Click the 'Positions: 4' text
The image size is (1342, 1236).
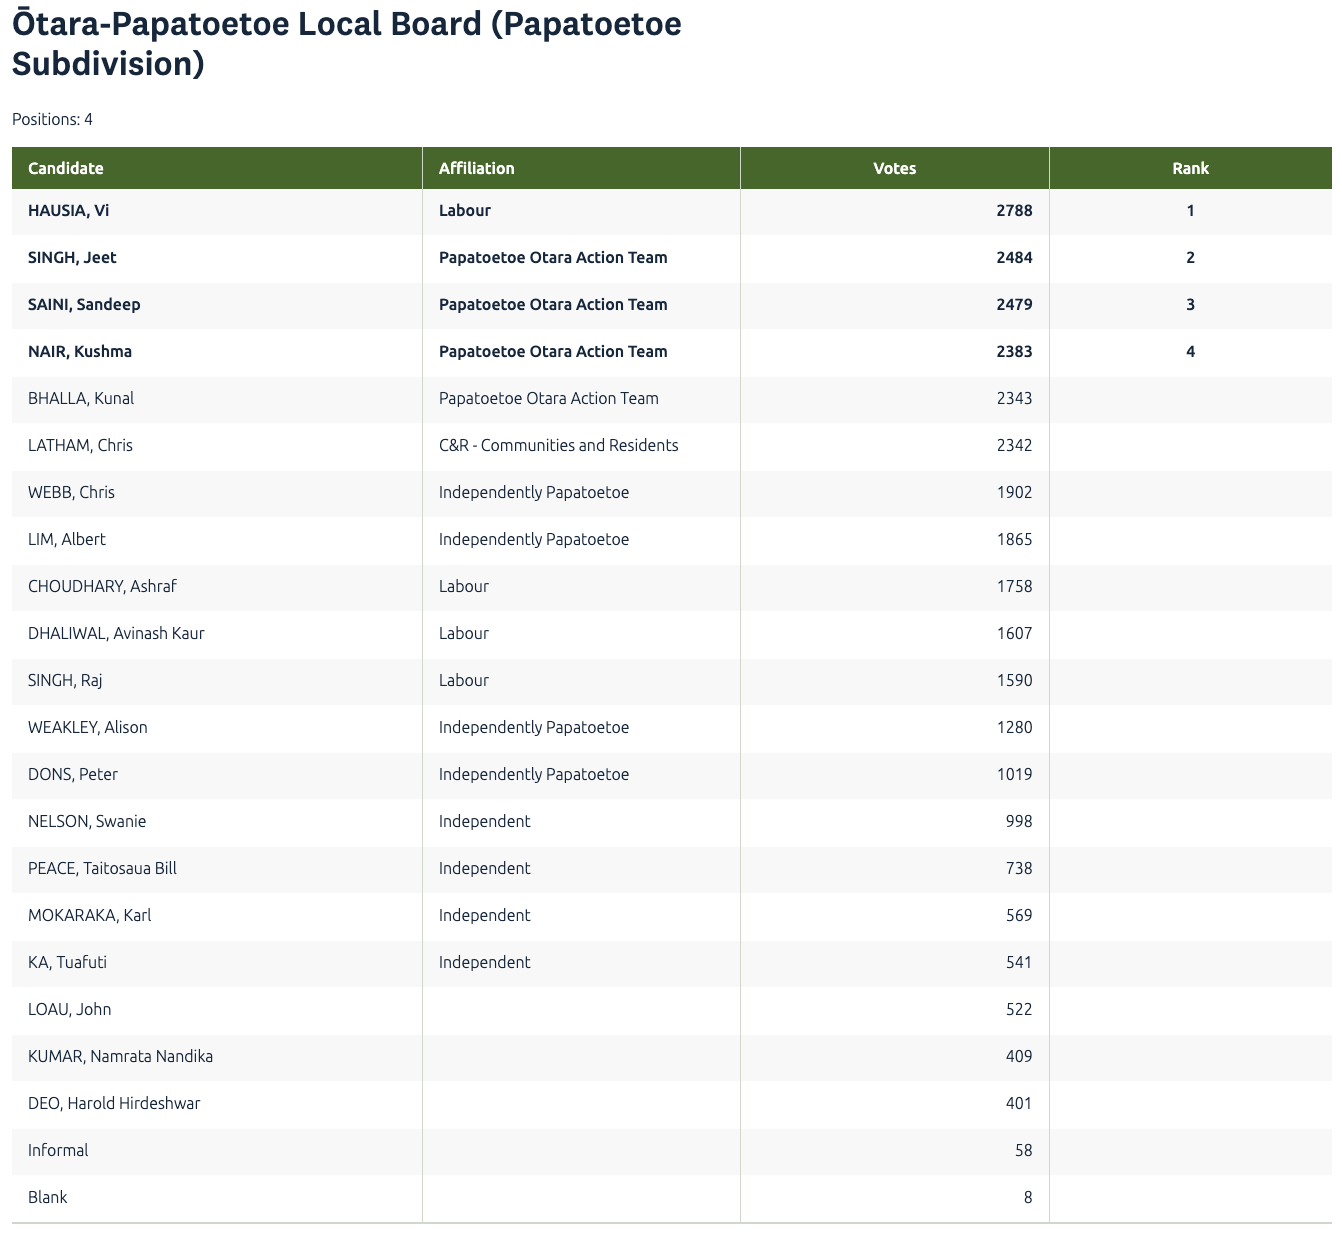pos(52,119)
